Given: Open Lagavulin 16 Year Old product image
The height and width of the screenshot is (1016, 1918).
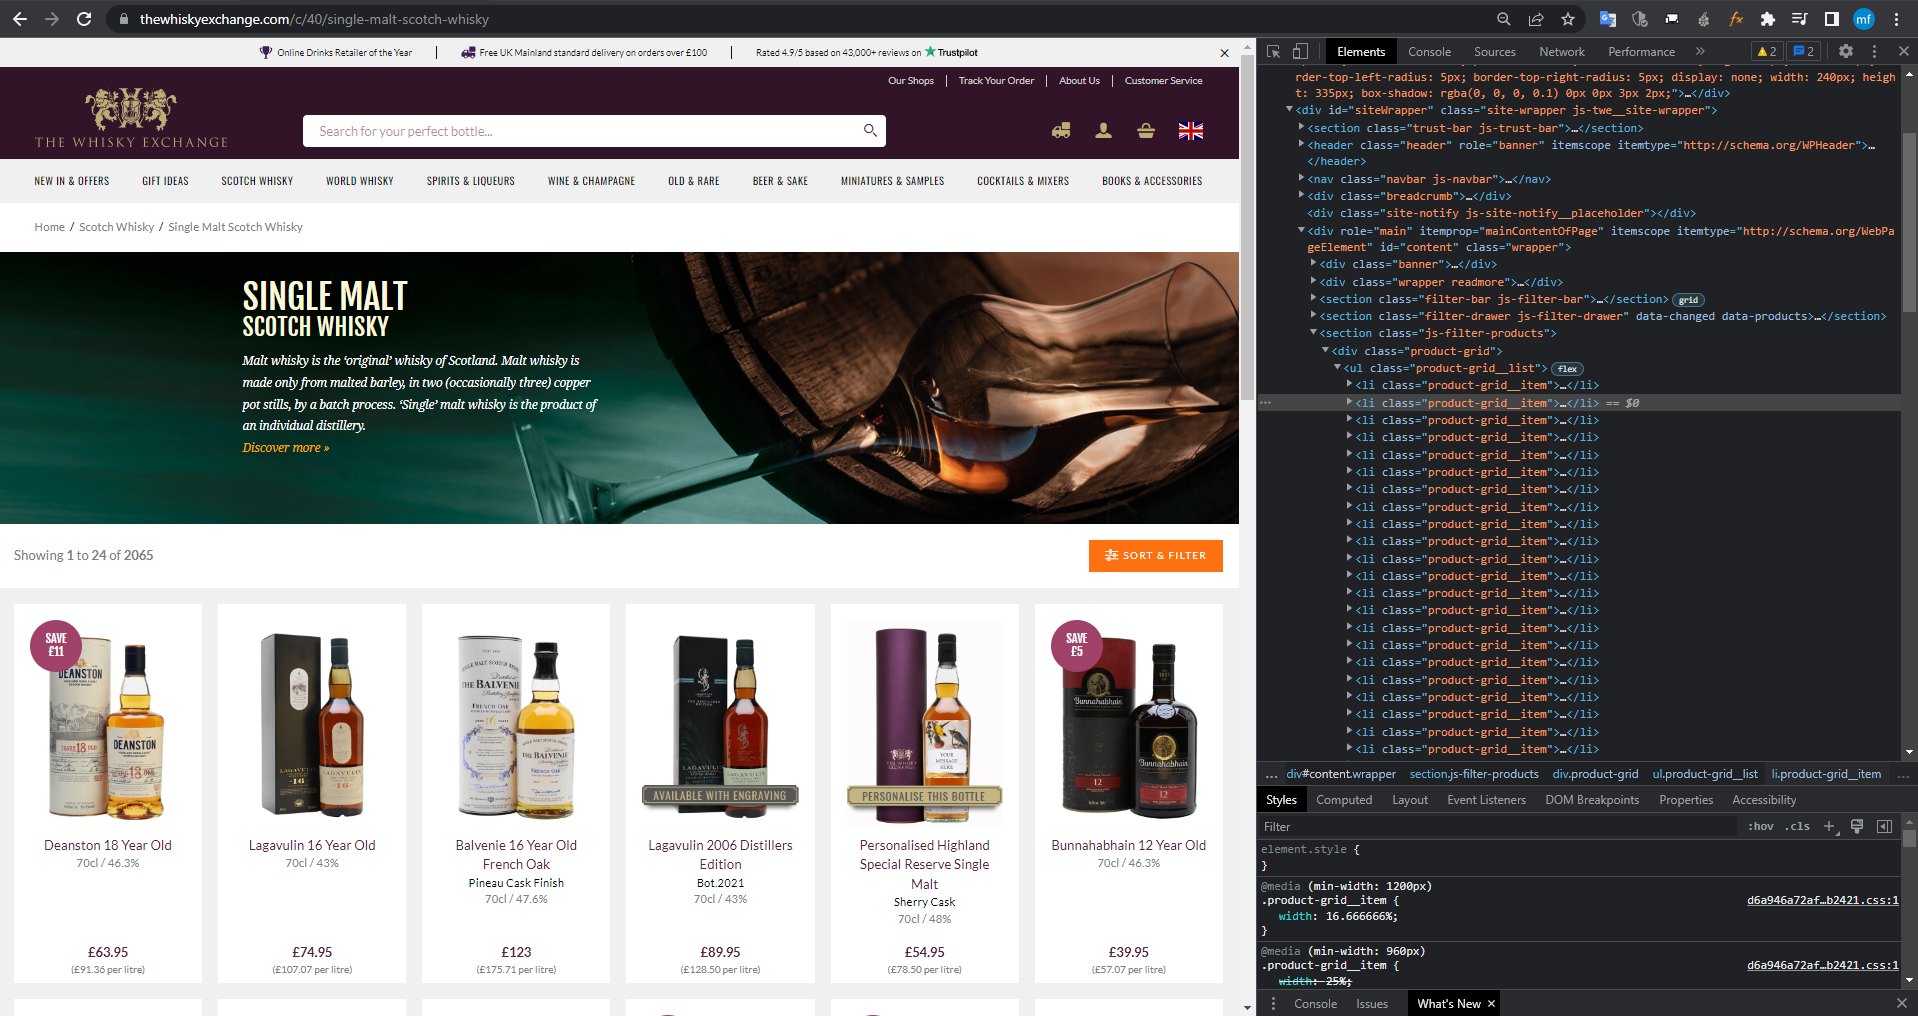Looking at the screenshot, I should [x=312, y=726].
